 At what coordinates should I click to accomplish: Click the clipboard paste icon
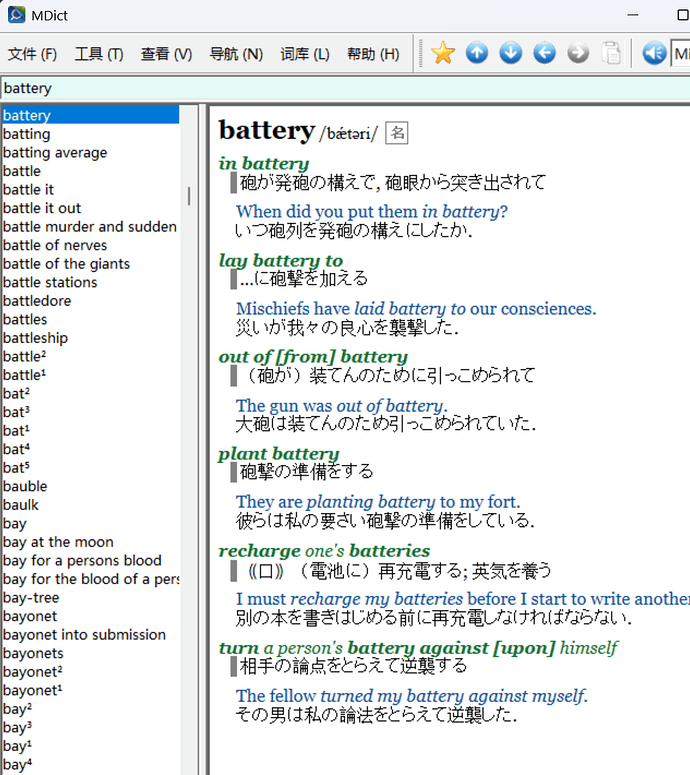point(611,53)
